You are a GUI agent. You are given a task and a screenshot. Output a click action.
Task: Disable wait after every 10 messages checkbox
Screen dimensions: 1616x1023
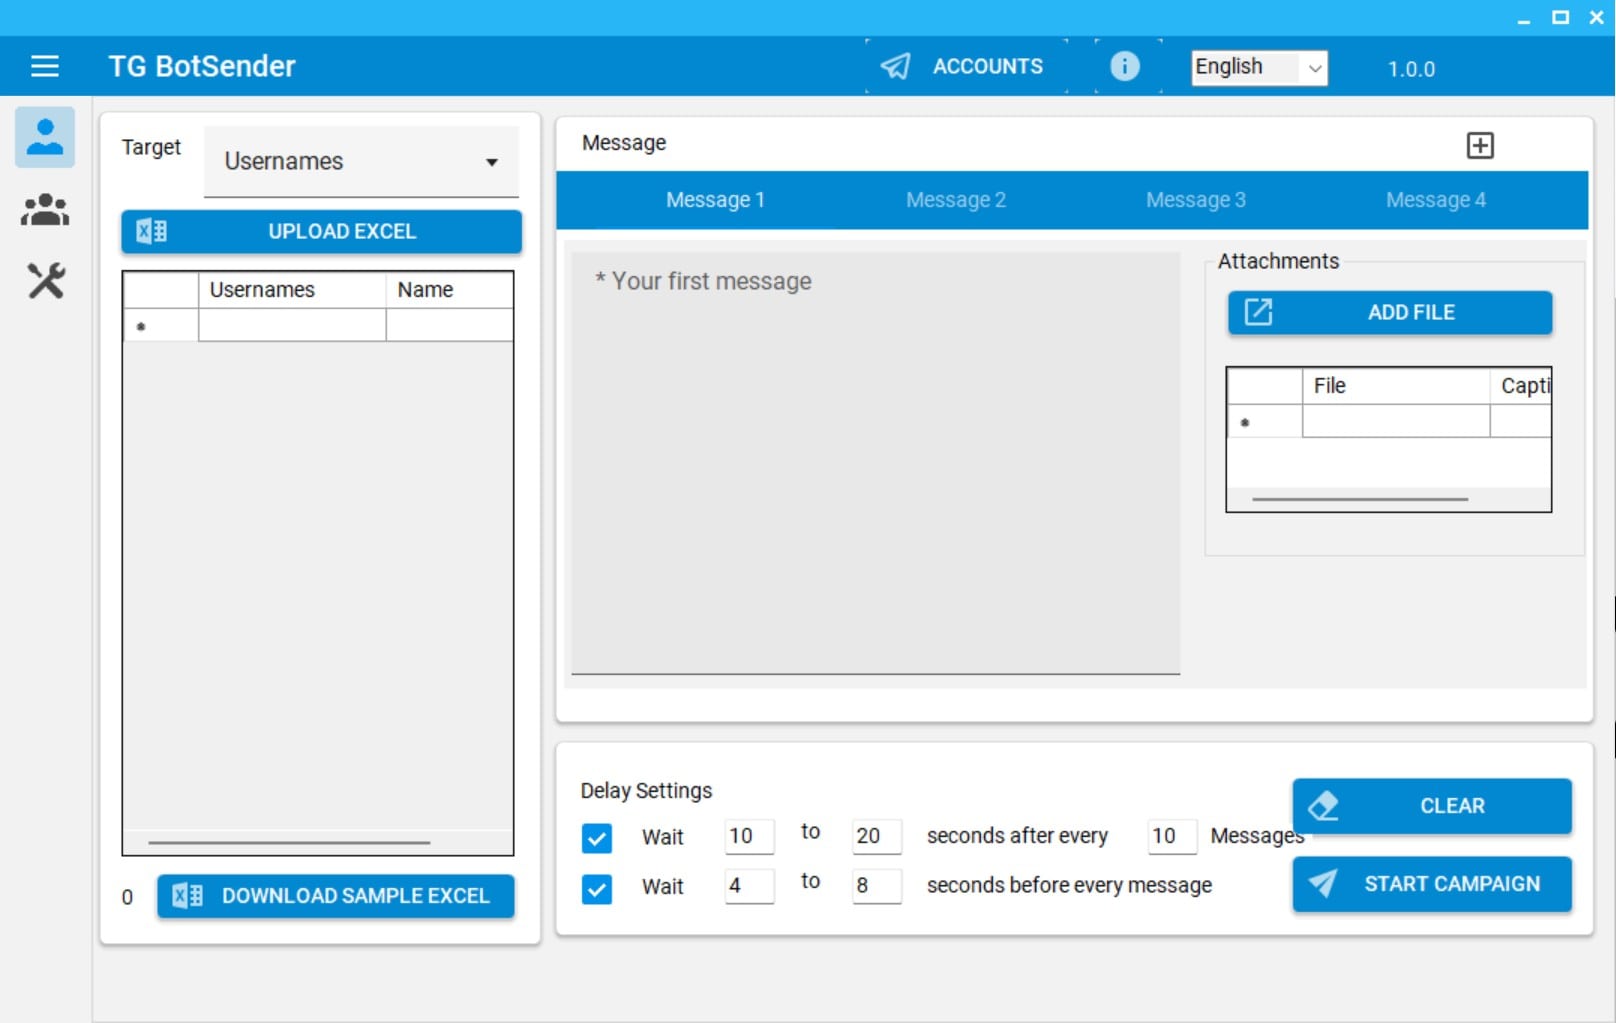click(597, 838)
